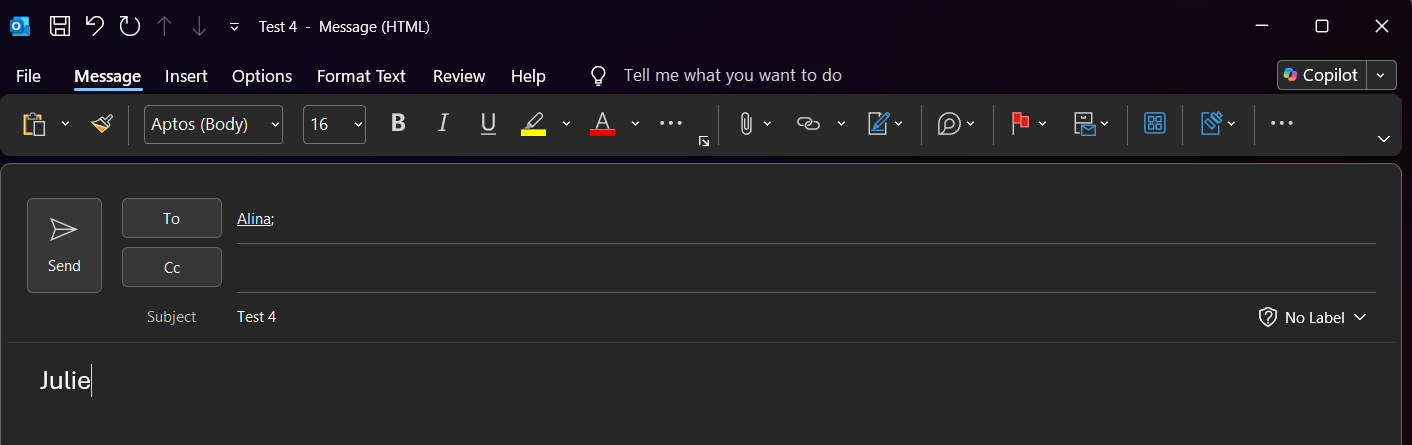1412x445 pixels.
Task: Open the Attach File dropdown arrow
Action: click(x=768, y=124)
